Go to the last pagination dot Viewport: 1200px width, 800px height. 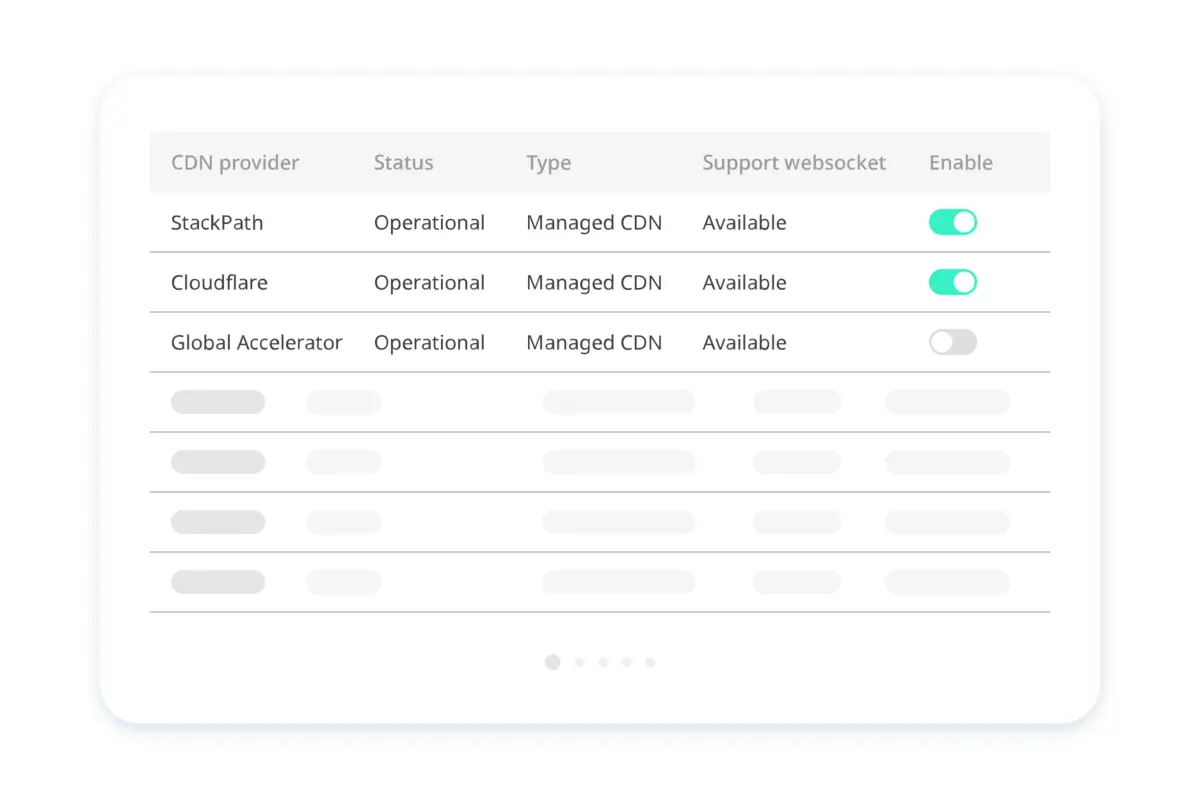[650, 662]
